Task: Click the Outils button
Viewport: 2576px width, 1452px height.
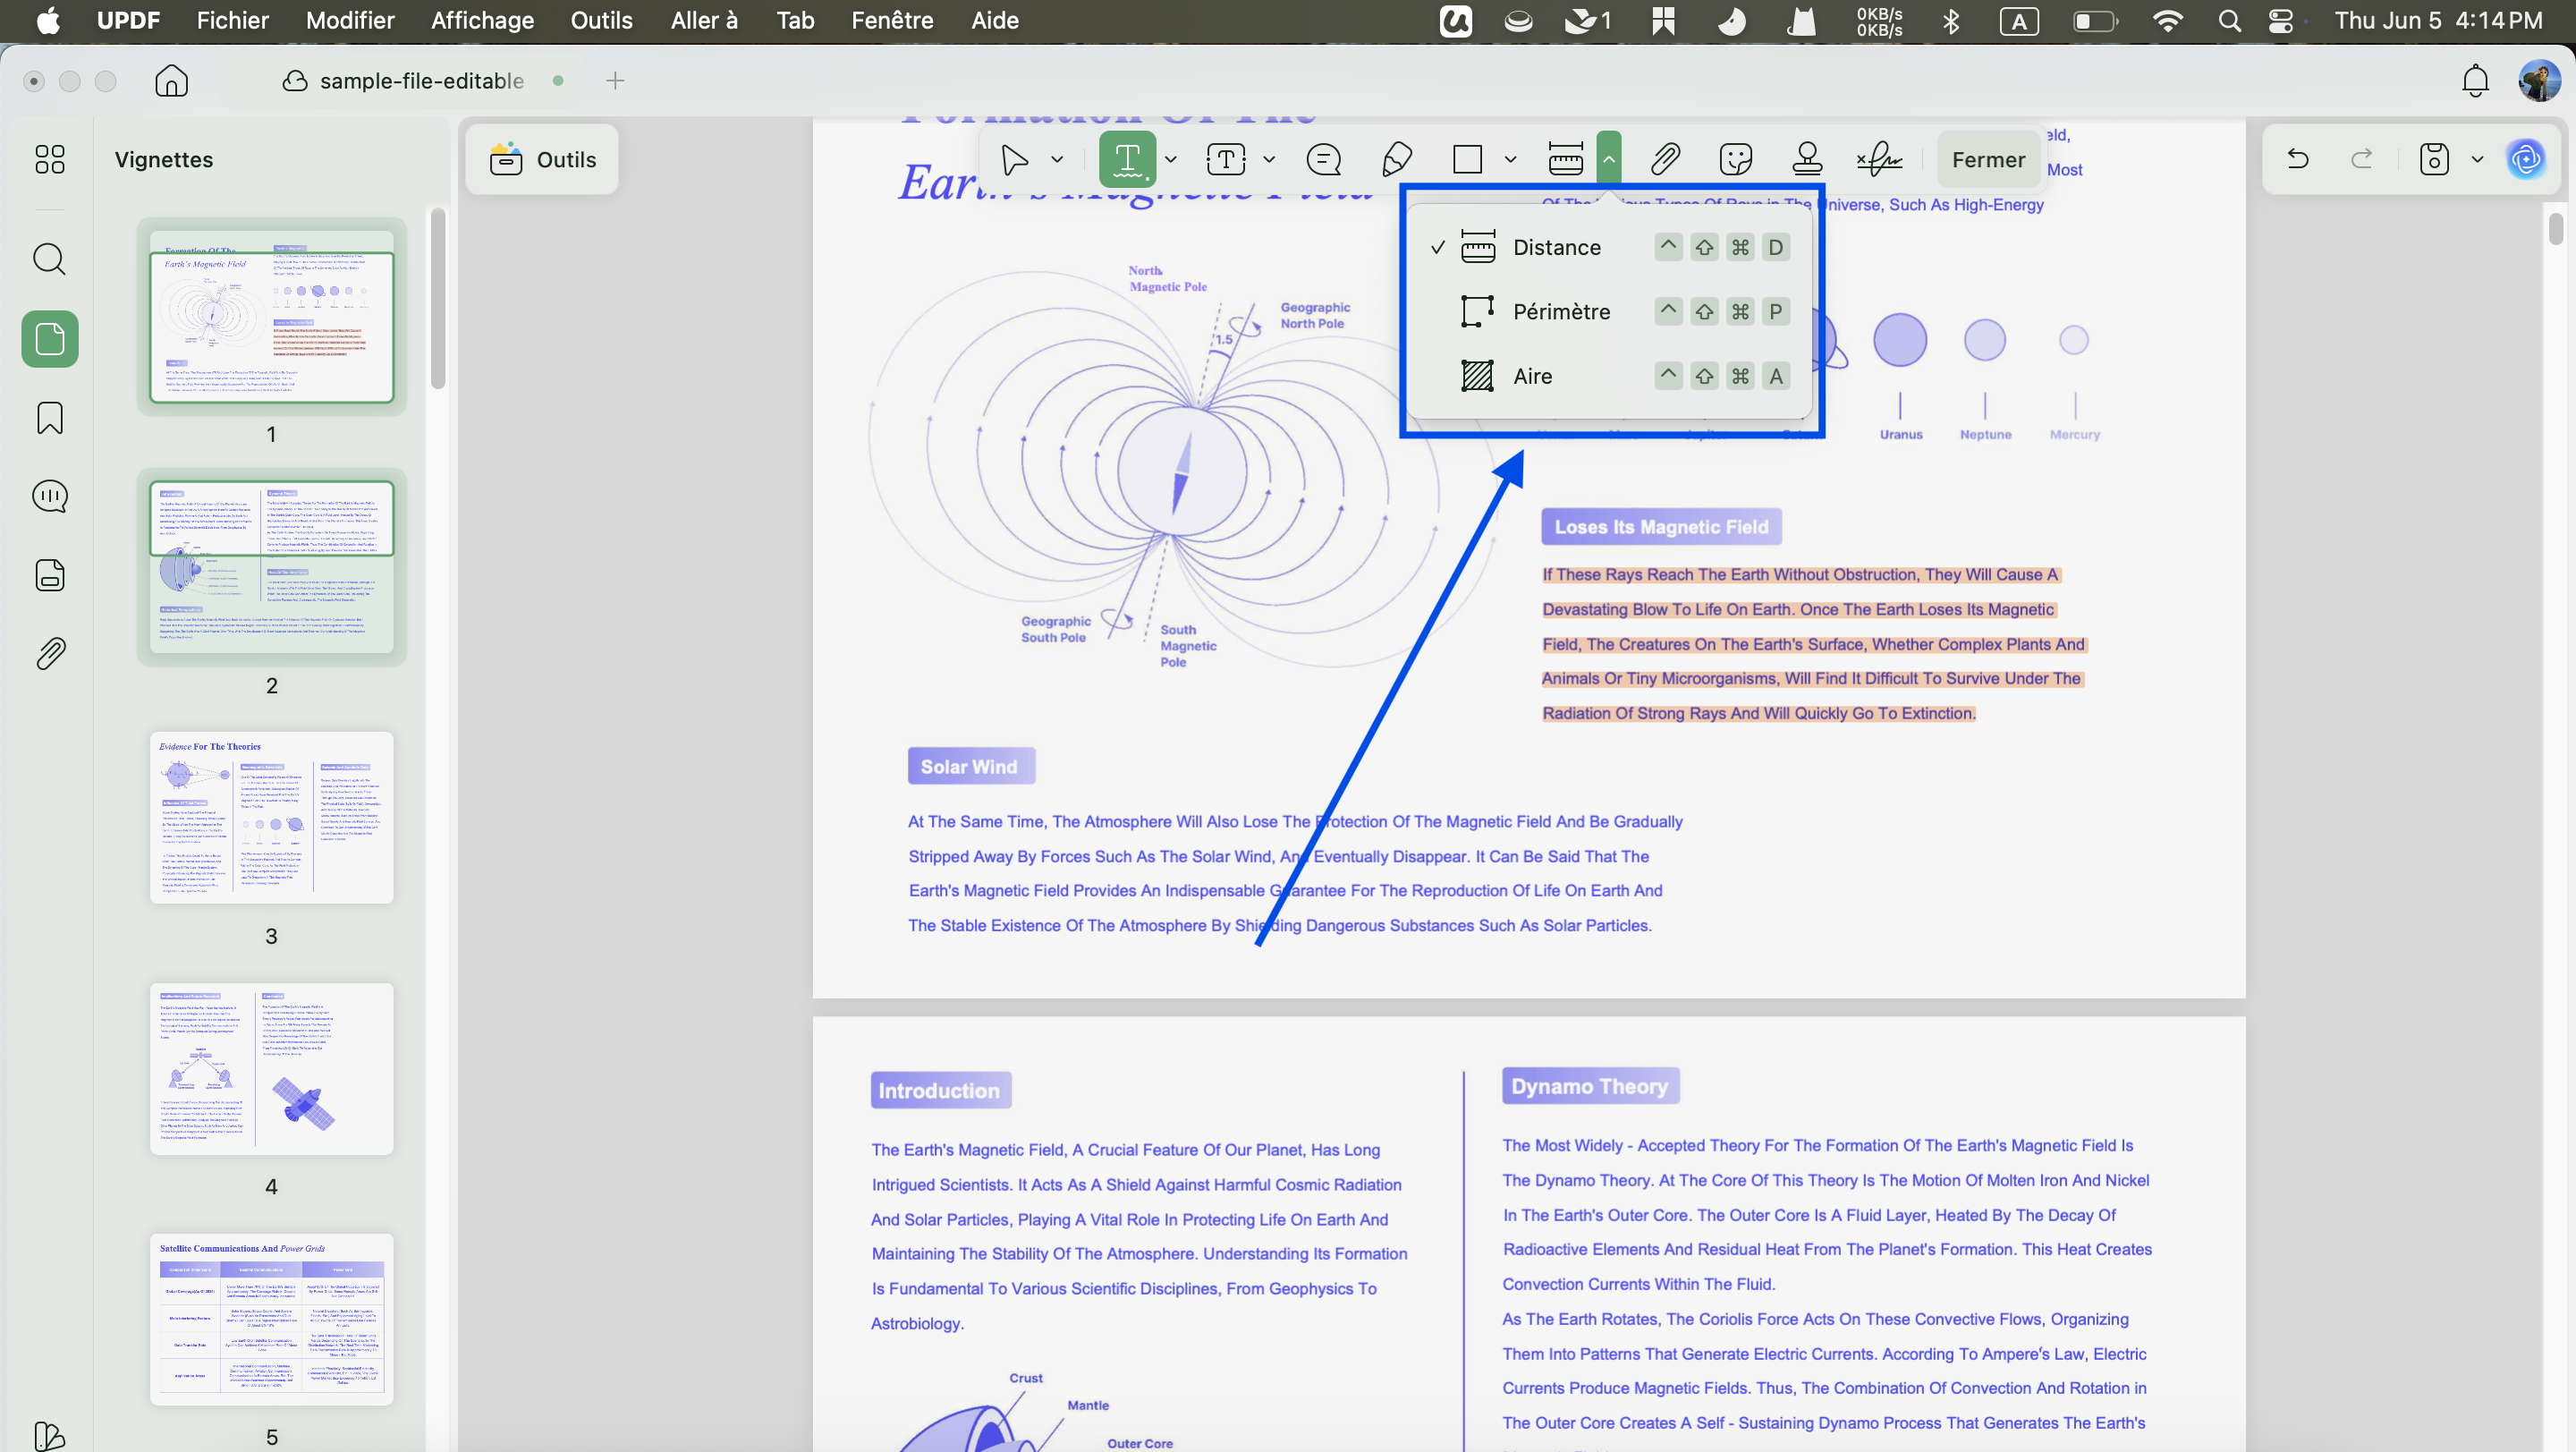Action: click(x=542, y=159)
